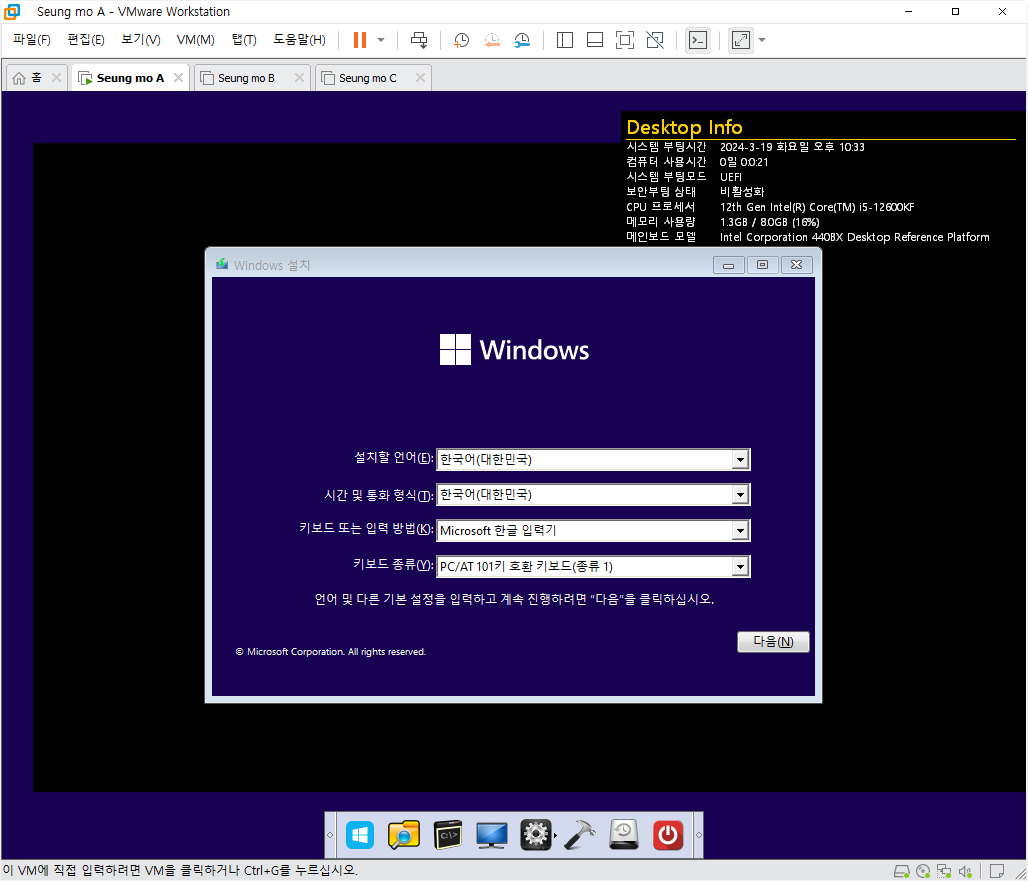Click the VMware Workstation title bar app icon
Viewport: 1028px width, 881px height.
(12, 12)
